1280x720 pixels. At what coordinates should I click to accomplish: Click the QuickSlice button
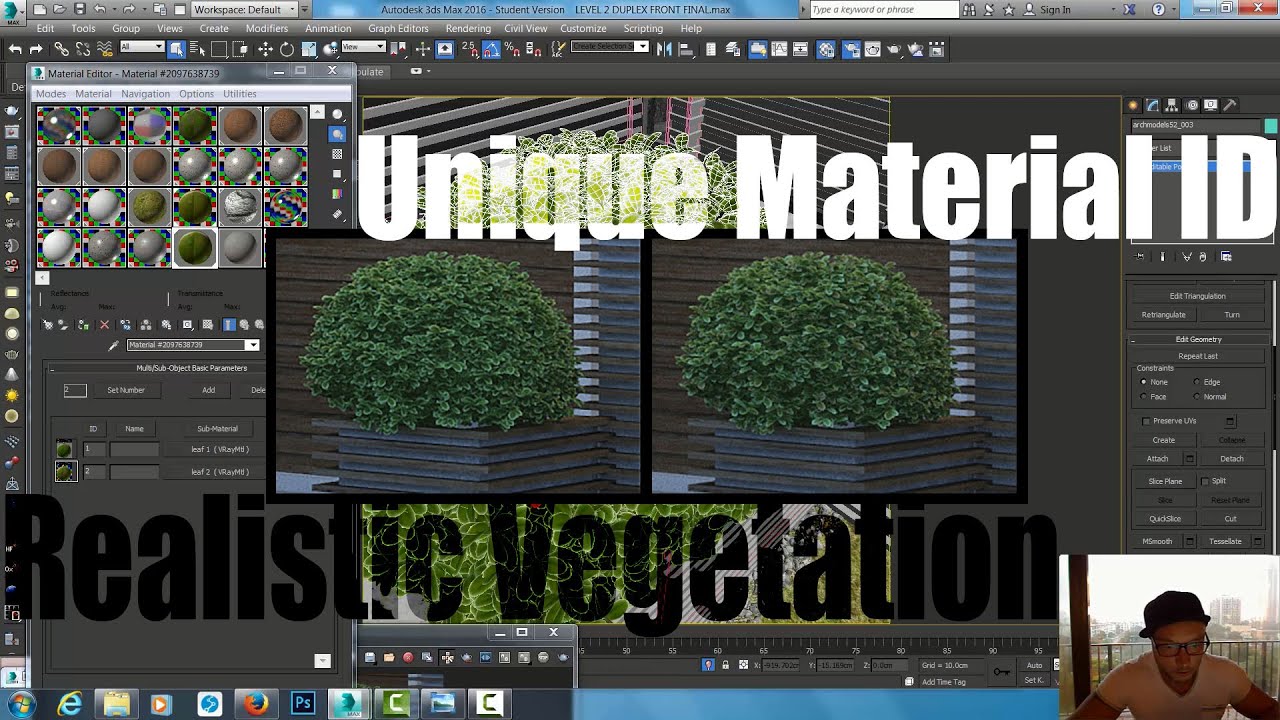coord(1165,519)
